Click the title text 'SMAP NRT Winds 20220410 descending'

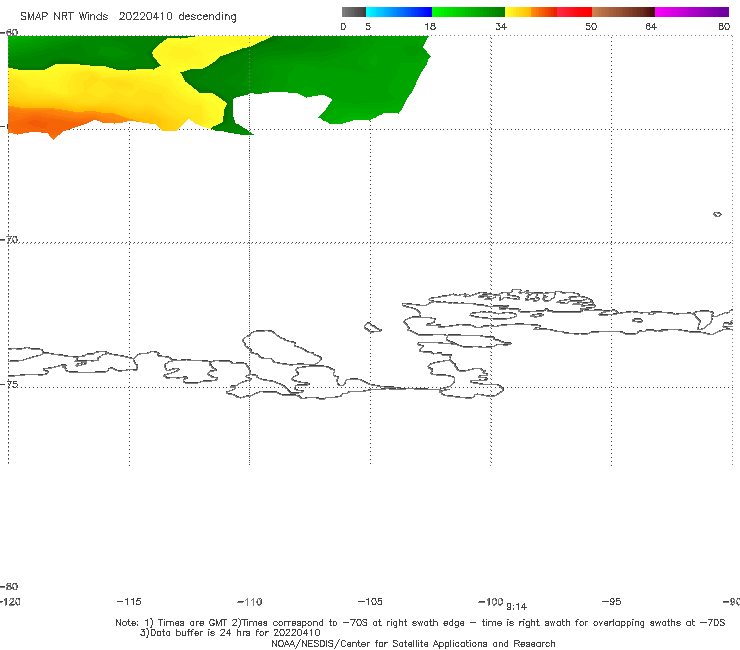[128, 17]
